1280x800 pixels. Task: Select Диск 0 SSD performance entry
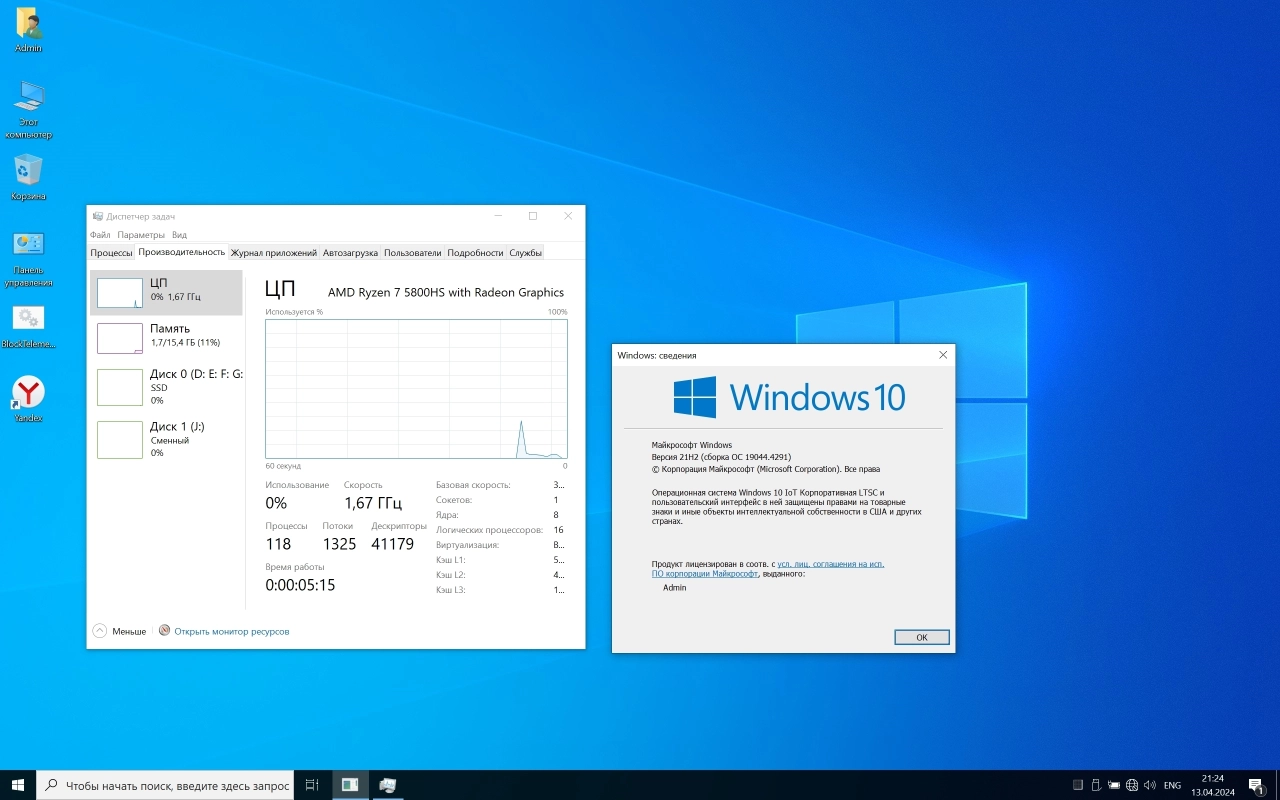point(166,386)
